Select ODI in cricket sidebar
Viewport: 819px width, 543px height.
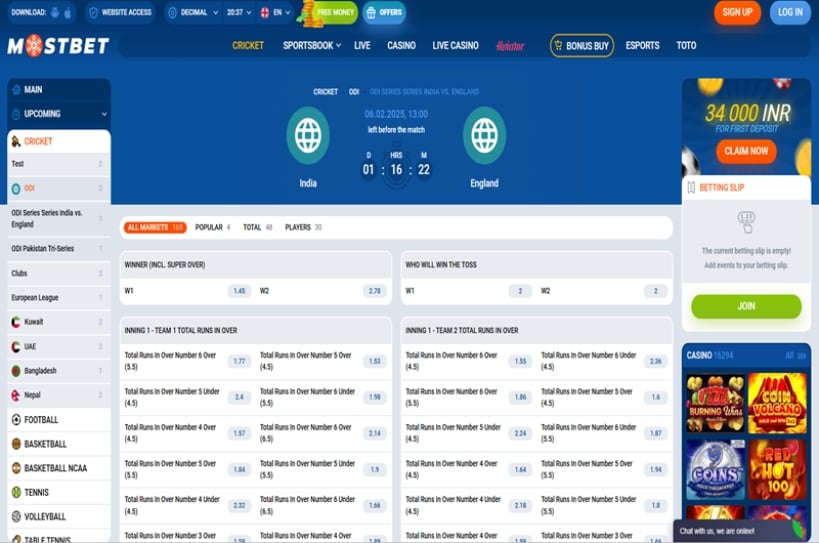(59, 188)
